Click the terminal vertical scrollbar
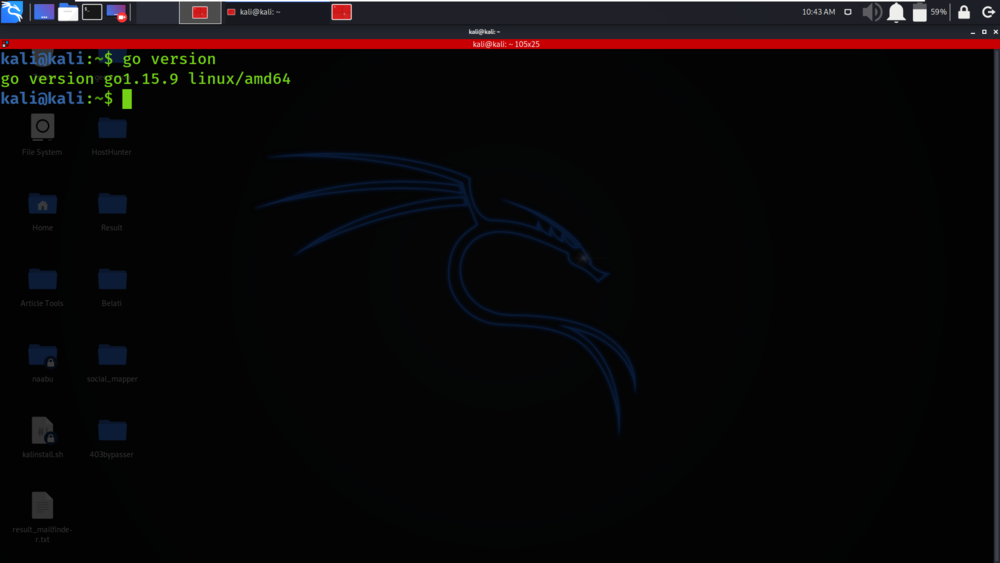Screen dimensions: 1000x563 click(x=996, y=306)
